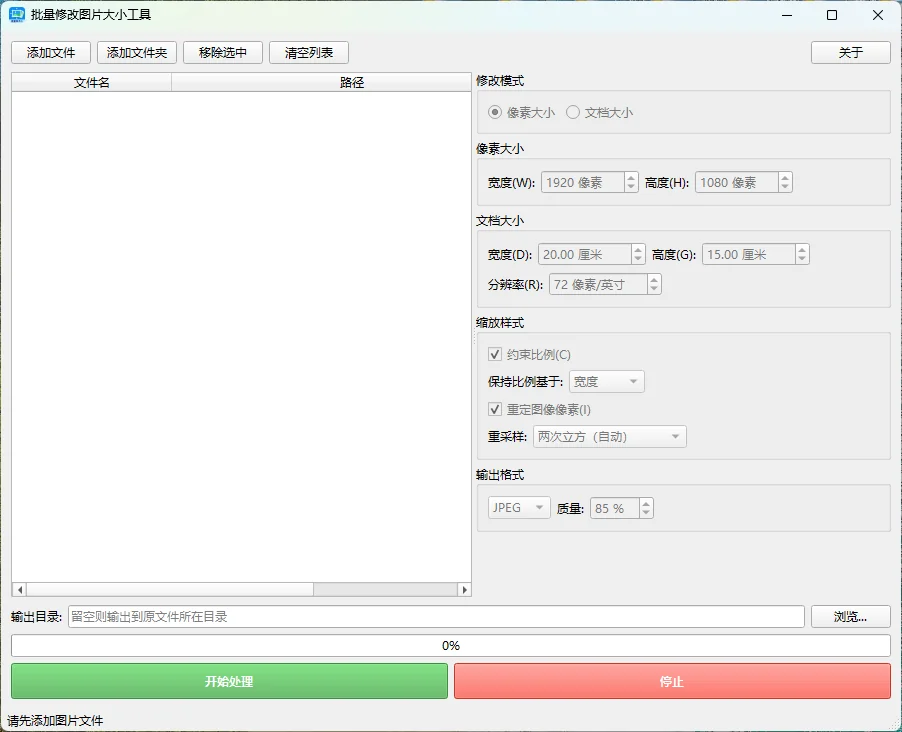This screenshot has height=732, width=902.
Task: Click the 85 % quality field
Action: (x=615, y=508)
